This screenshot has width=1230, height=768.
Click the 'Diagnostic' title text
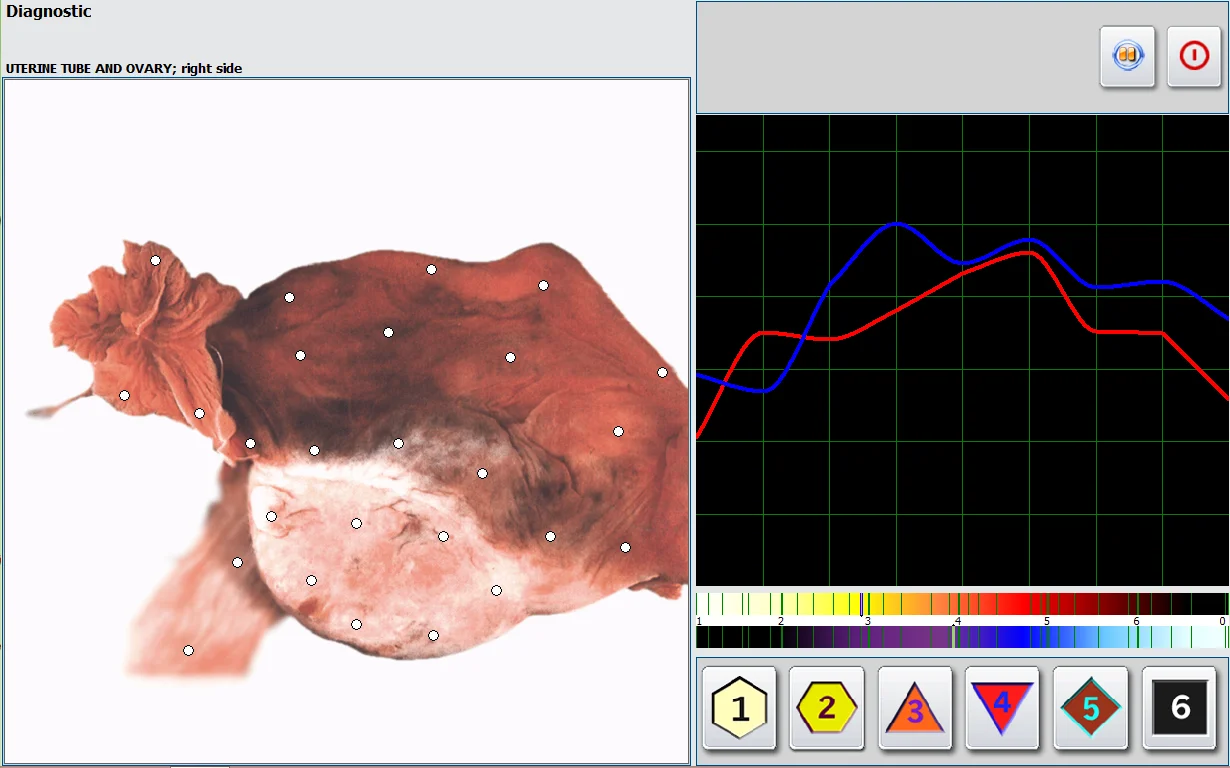tap(49, 12)
